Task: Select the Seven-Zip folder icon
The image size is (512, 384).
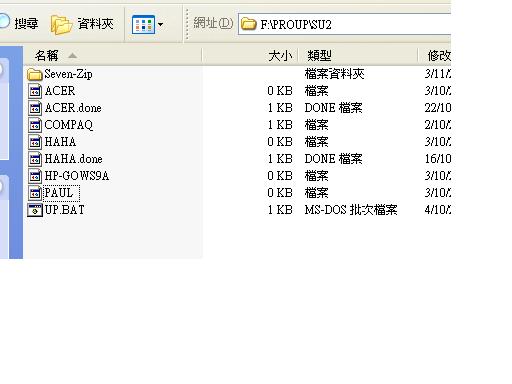Action: click(35, 74)
